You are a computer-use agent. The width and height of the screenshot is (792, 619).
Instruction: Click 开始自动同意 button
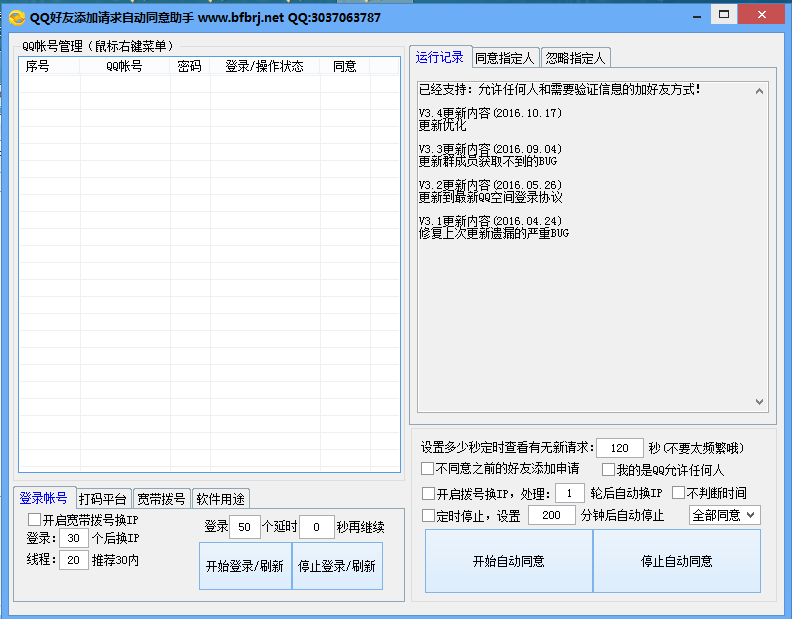coord(509,561)
